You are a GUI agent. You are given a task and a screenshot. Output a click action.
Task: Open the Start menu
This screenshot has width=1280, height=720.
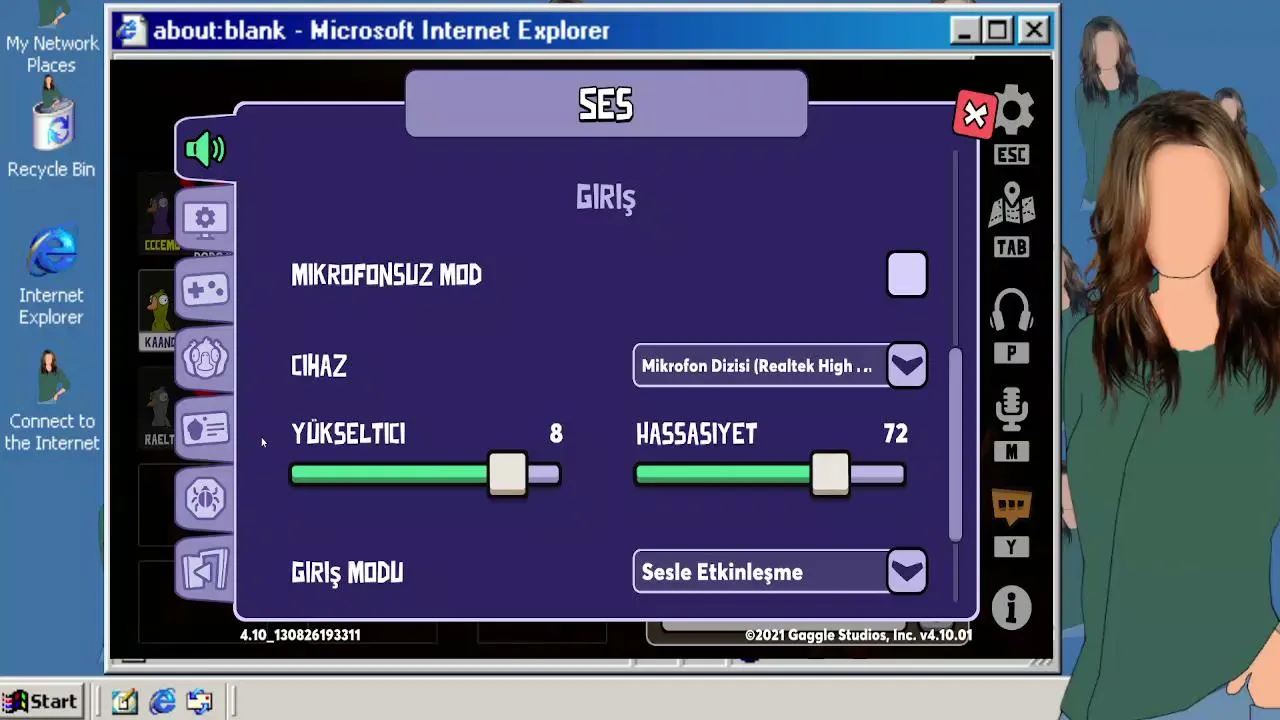42,701
